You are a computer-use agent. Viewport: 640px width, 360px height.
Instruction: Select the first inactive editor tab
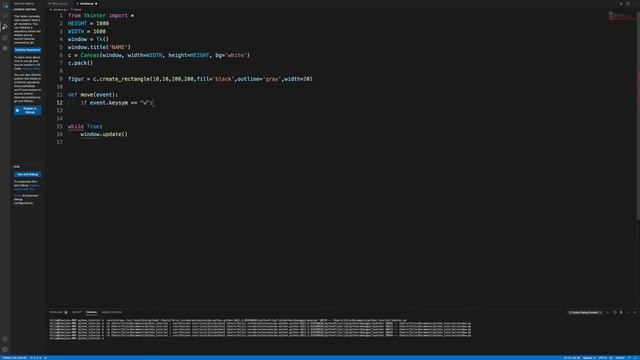59,4
